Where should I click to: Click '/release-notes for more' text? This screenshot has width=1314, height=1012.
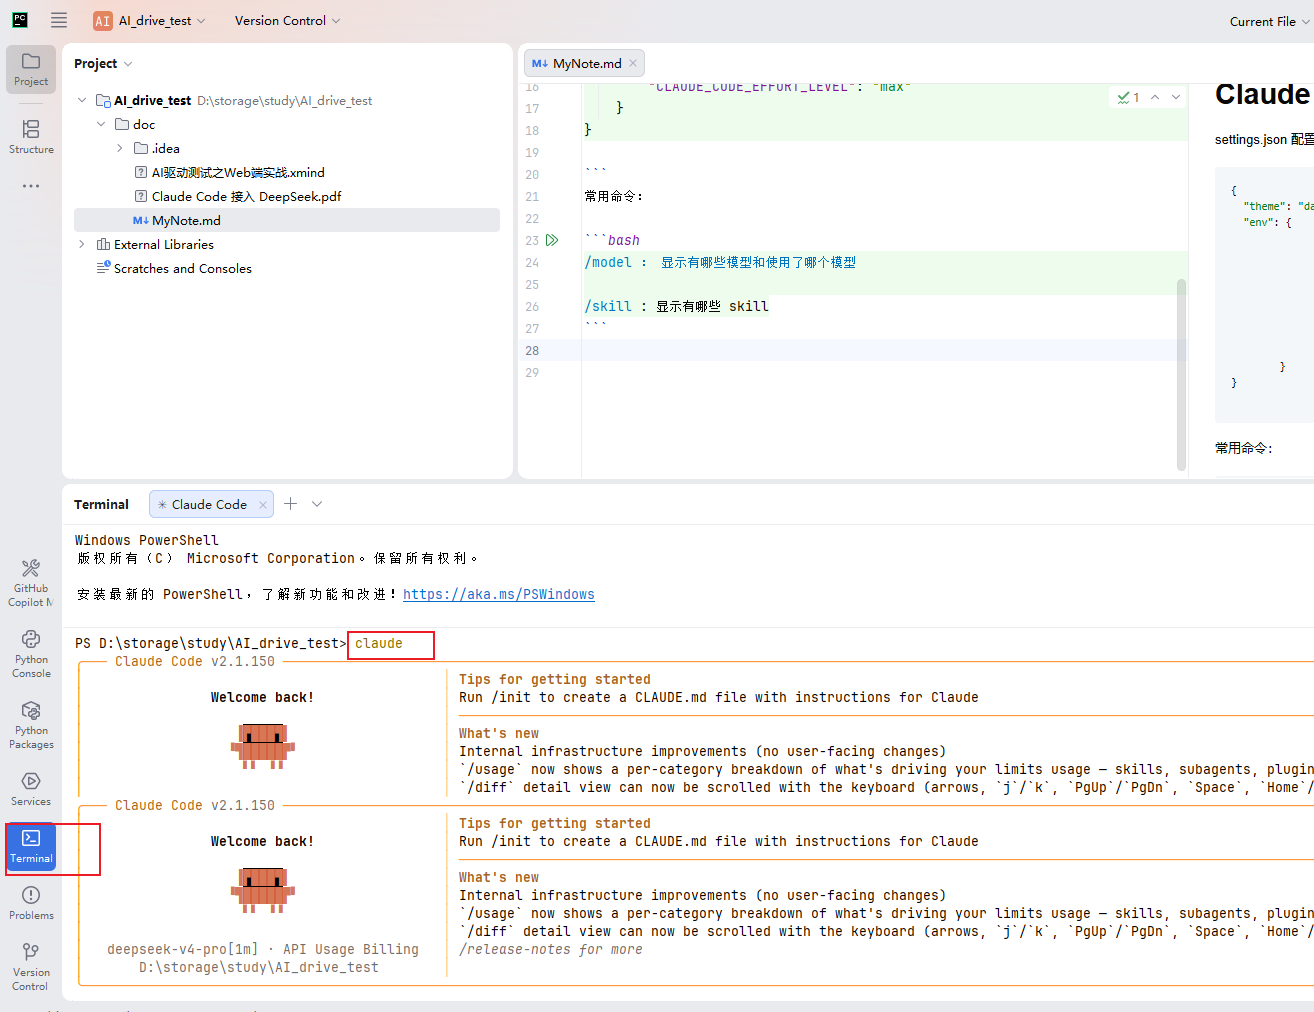click(551, 950)
